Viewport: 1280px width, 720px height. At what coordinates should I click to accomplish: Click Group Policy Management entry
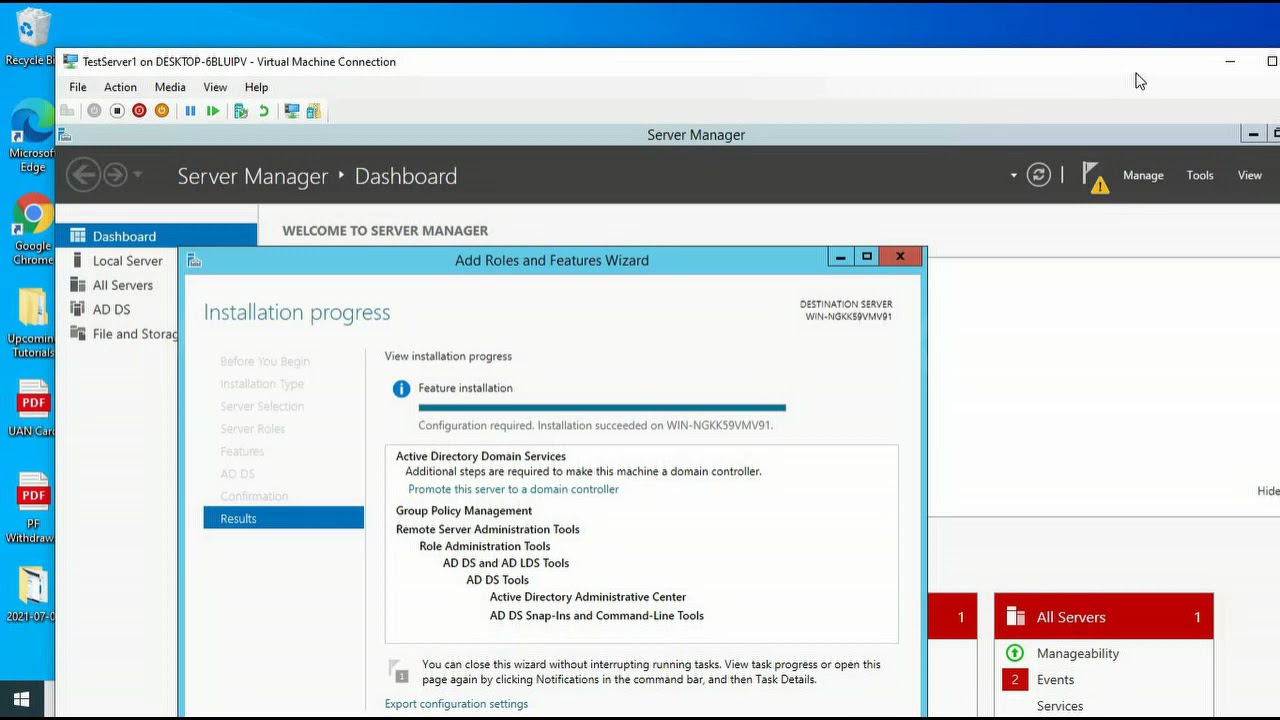pyautogui.click(x=464, y=511)
